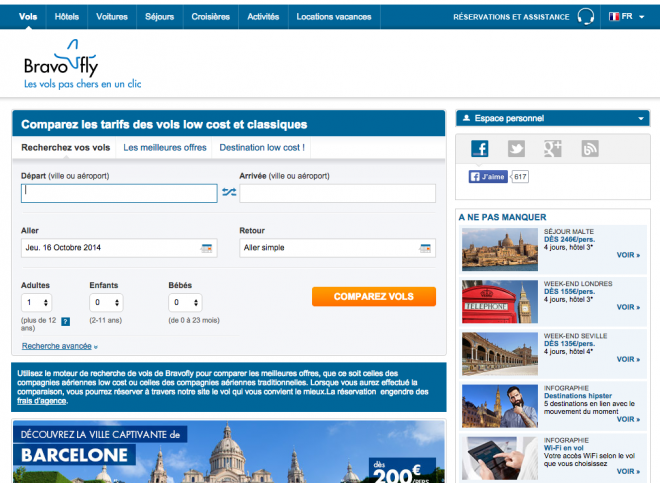The width and height of the screenshot is (660, 483).
Task: Switch to Les meilleures offres tab
Action: coord(165,148)
